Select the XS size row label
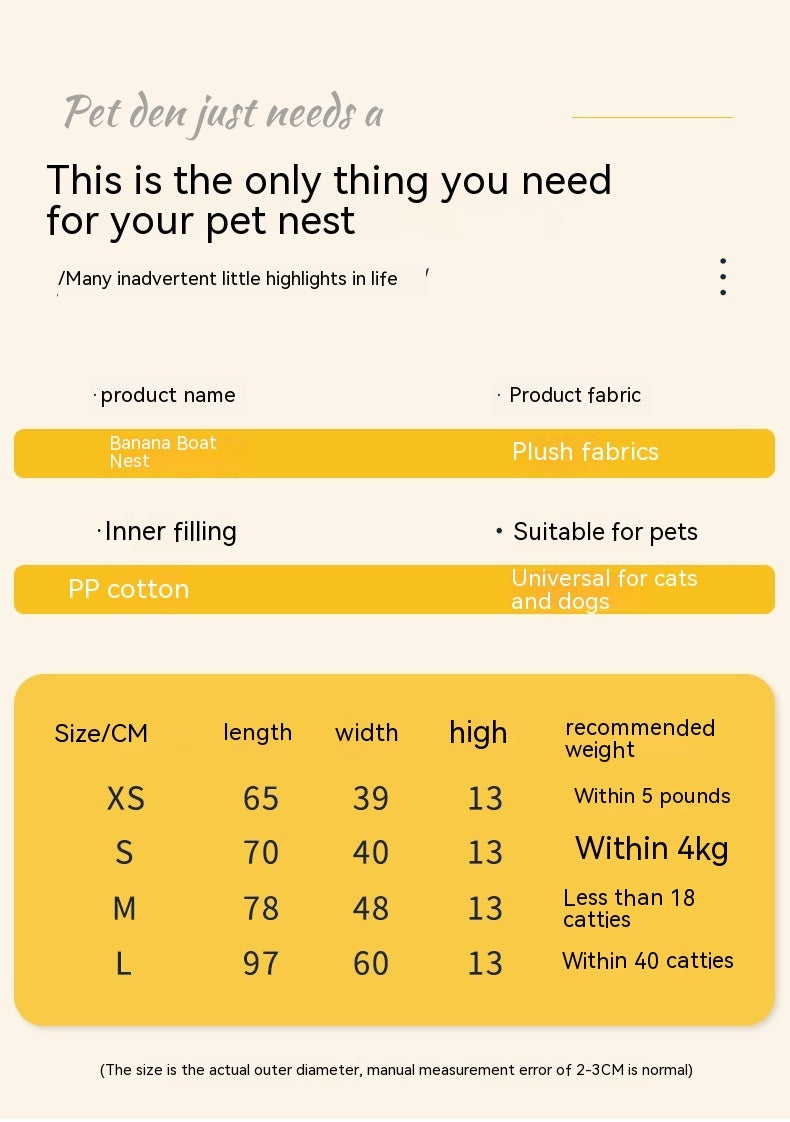 pyautogui.click(x=126, y=798)
